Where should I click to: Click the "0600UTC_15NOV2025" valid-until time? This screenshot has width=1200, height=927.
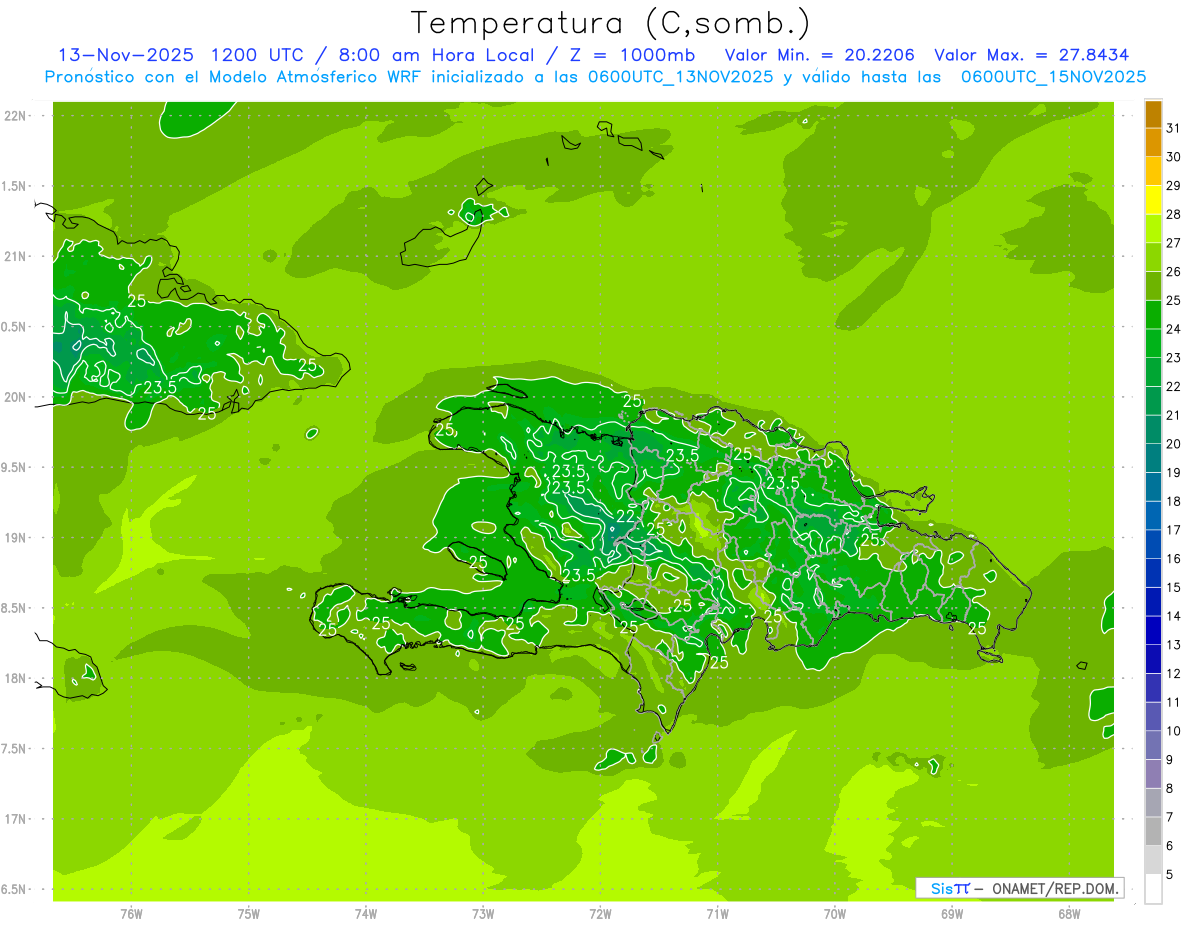[x=1053, y=77]
